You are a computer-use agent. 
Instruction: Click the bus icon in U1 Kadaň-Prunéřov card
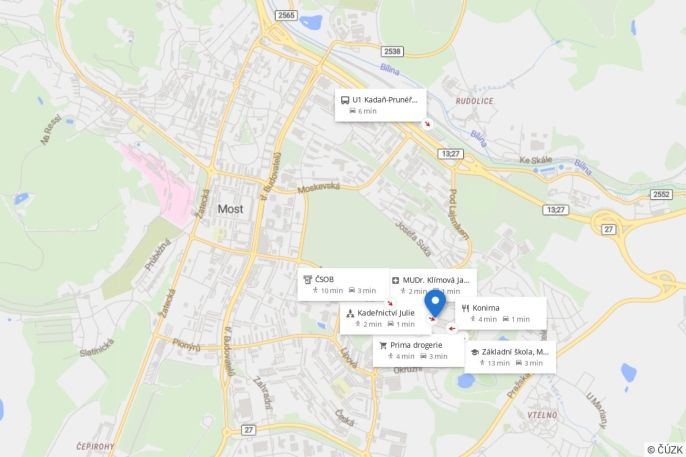345,100
